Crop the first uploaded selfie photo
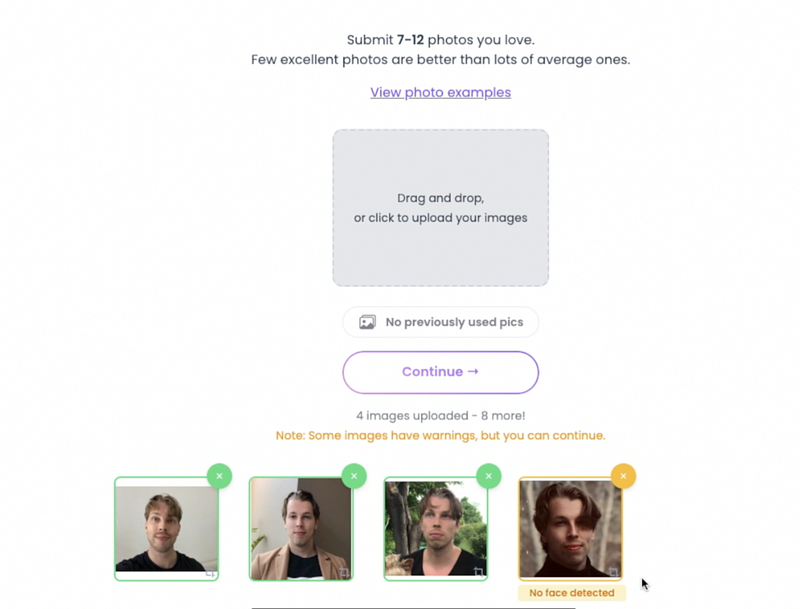The image size is (800, 609). pyautogui.click(x=210, y=573)
